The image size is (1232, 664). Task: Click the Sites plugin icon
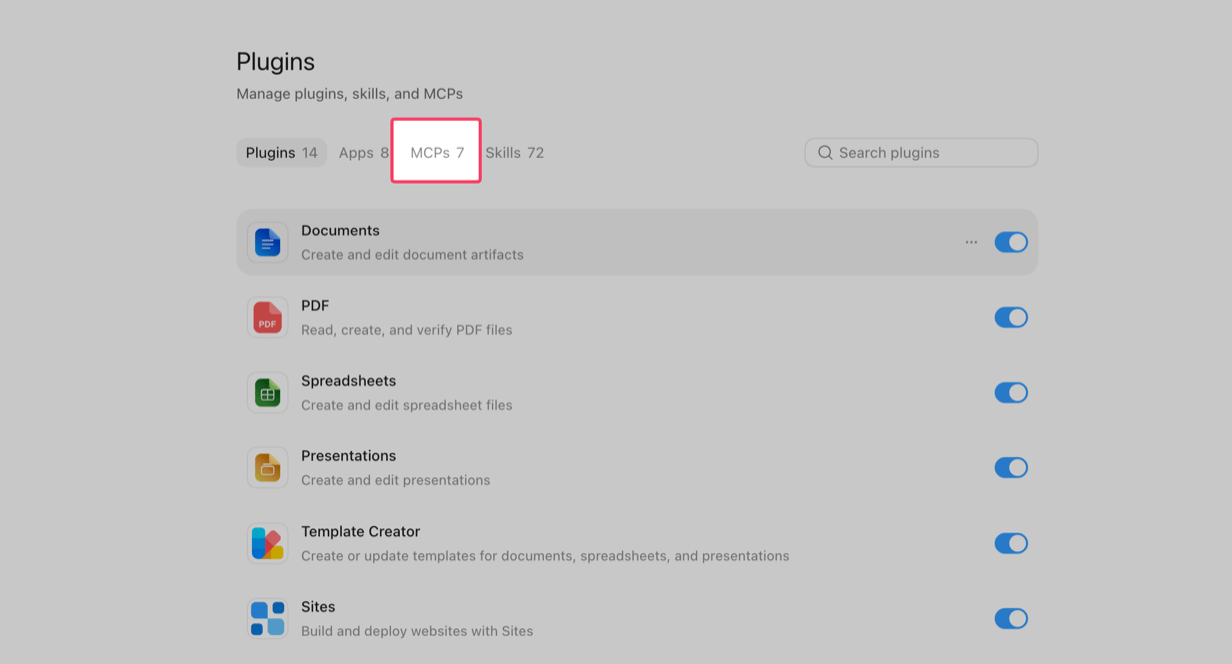[x=267, y=618]
